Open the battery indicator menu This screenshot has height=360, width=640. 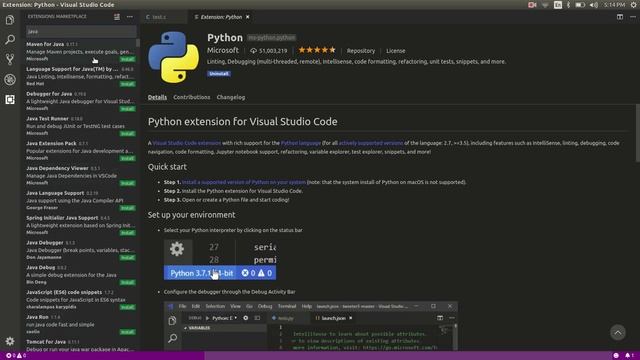coord(580,5)
